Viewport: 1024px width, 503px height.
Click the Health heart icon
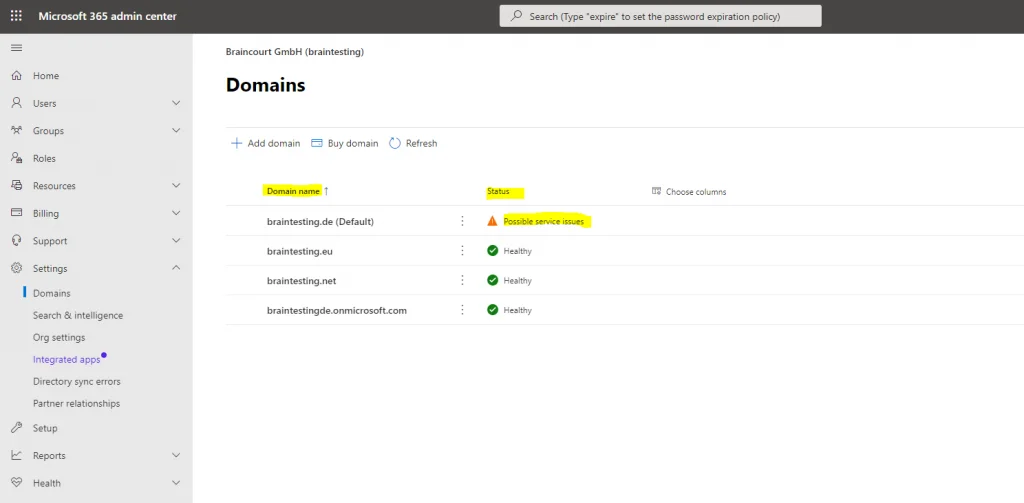coord(17,483)
